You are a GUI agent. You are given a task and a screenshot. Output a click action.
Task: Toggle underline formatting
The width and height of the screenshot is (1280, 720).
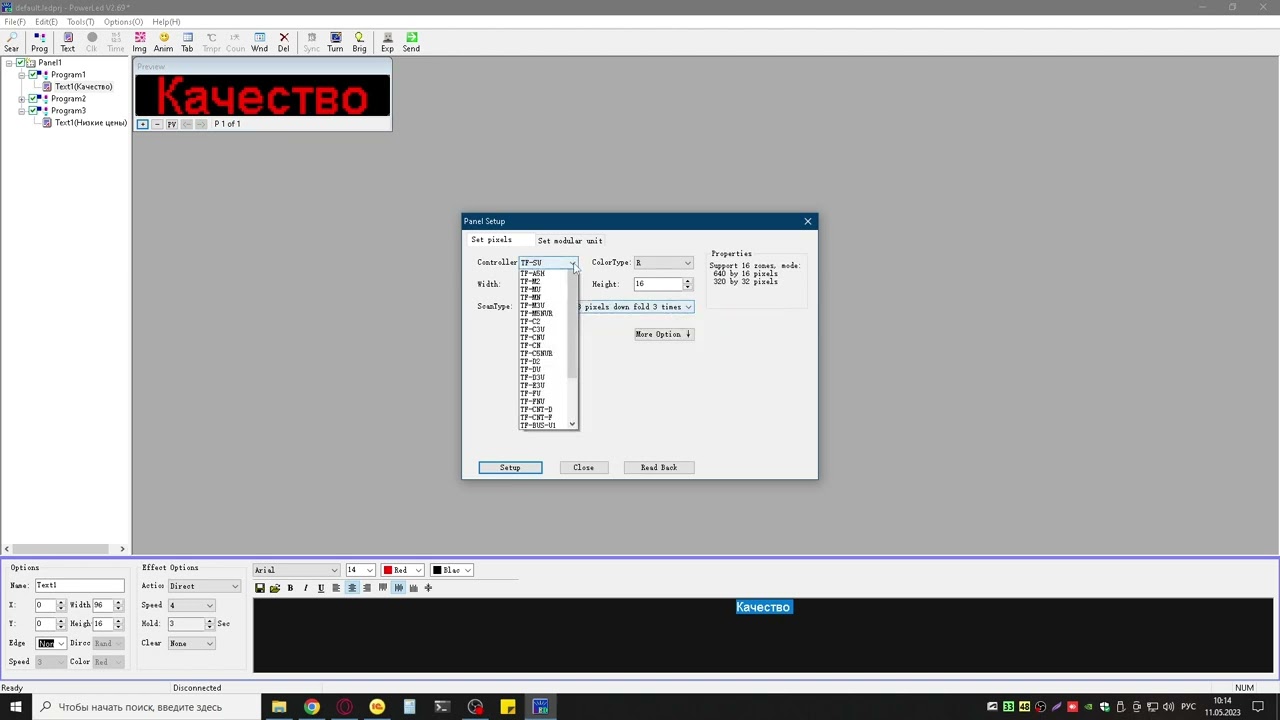pos(321,588)
